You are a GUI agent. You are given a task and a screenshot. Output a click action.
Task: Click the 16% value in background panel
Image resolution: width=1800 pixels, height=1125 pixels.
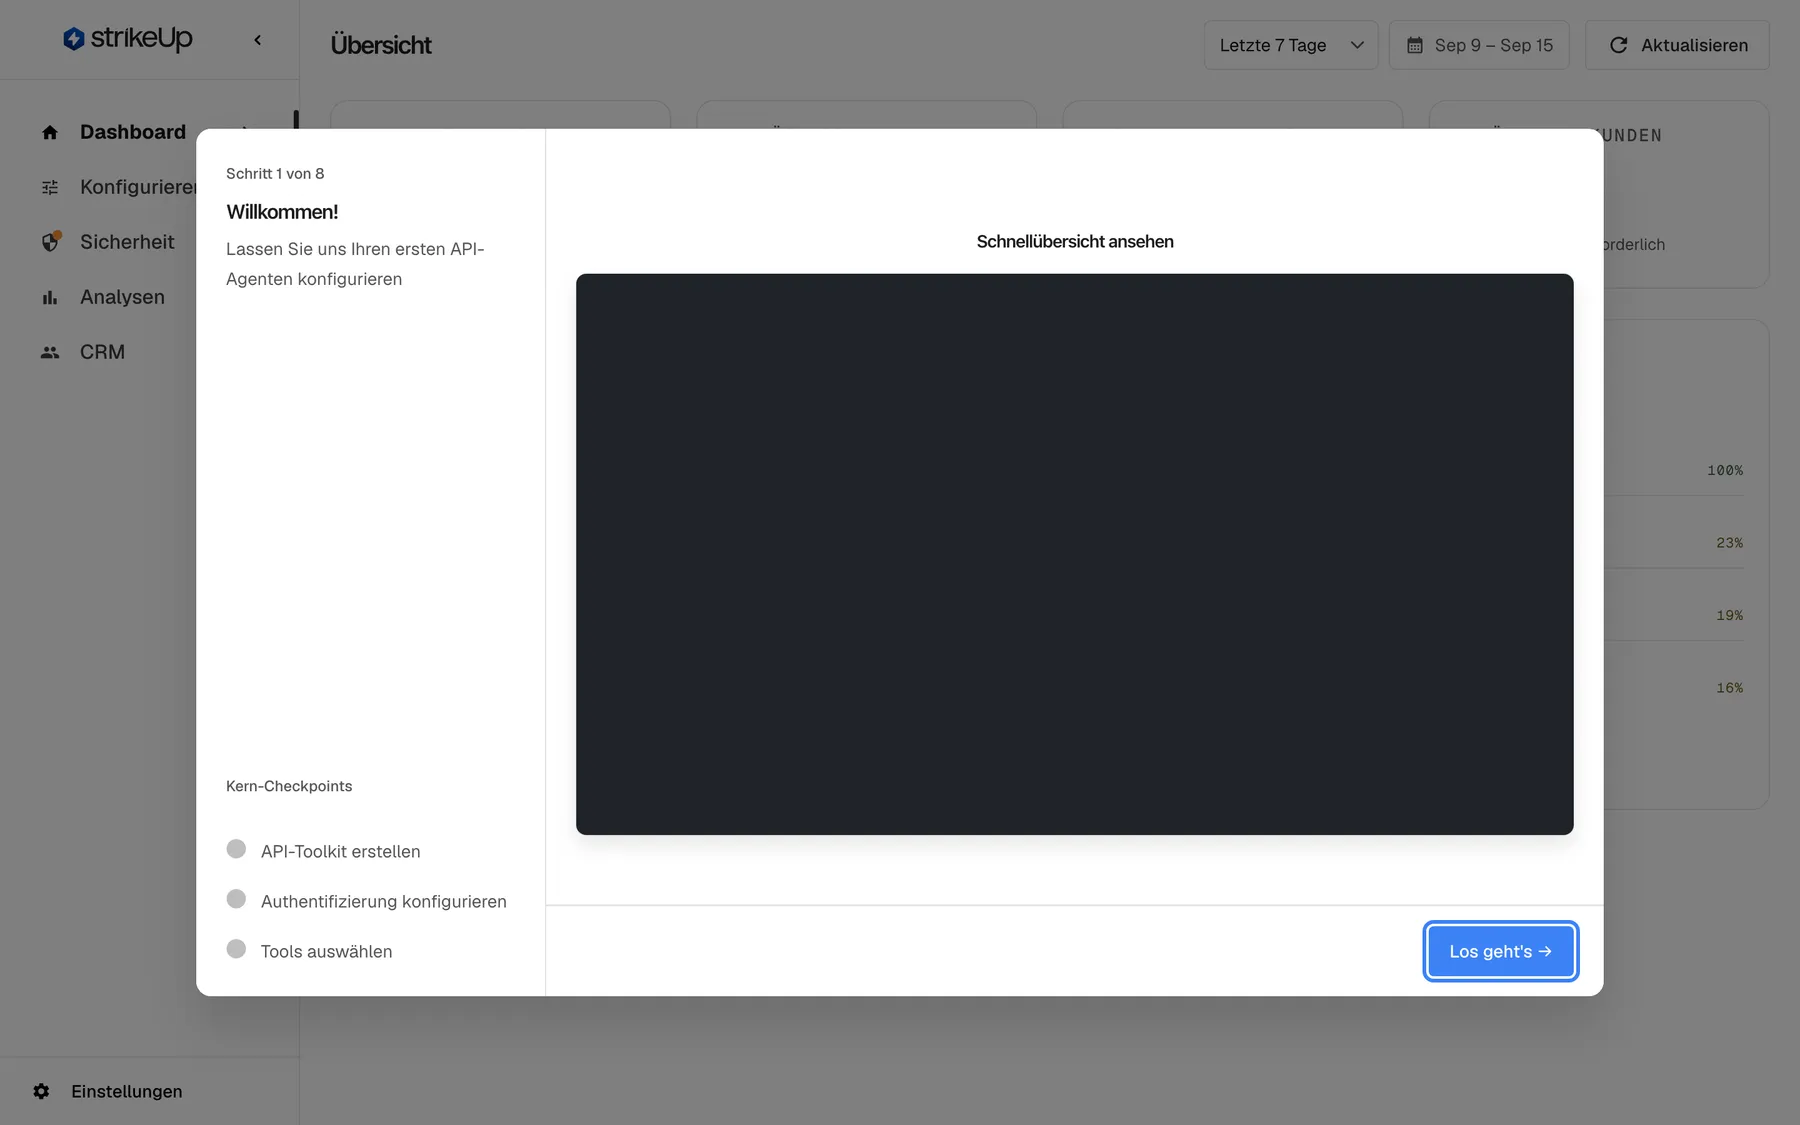pos(1729,688)
